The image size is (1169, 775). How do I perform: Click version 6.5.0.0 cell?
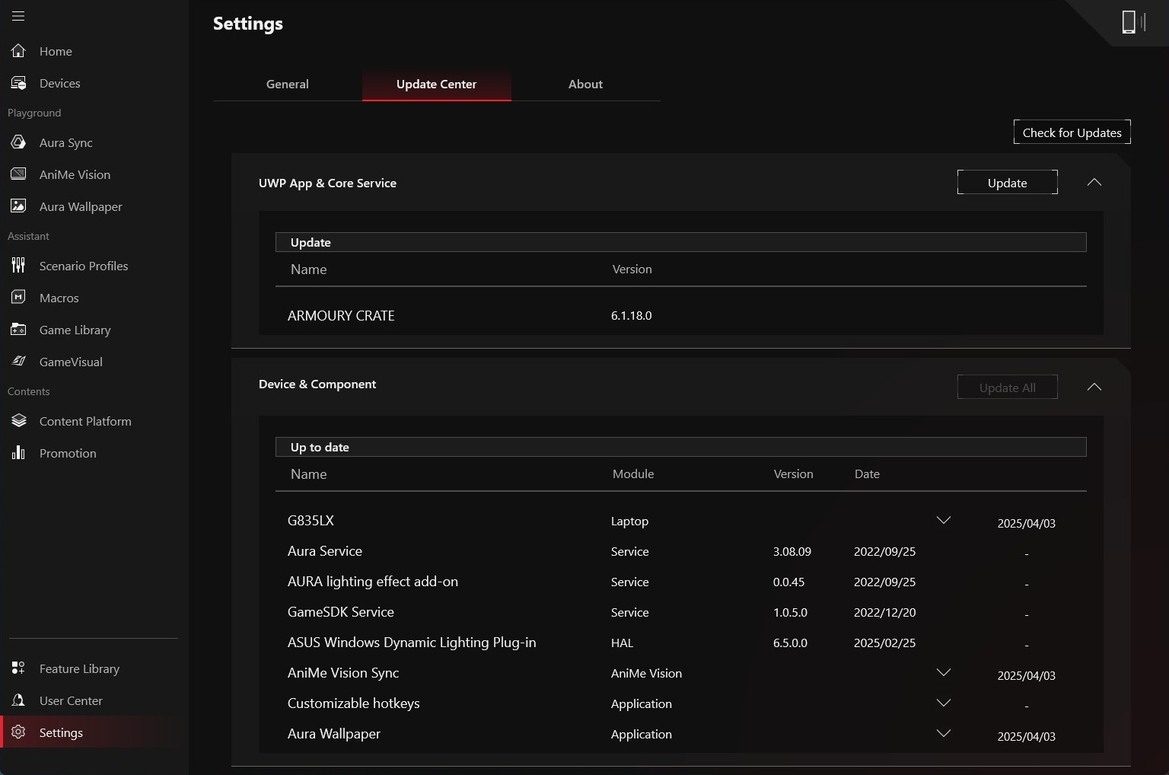pyautogui.click(x=790, y=643)
